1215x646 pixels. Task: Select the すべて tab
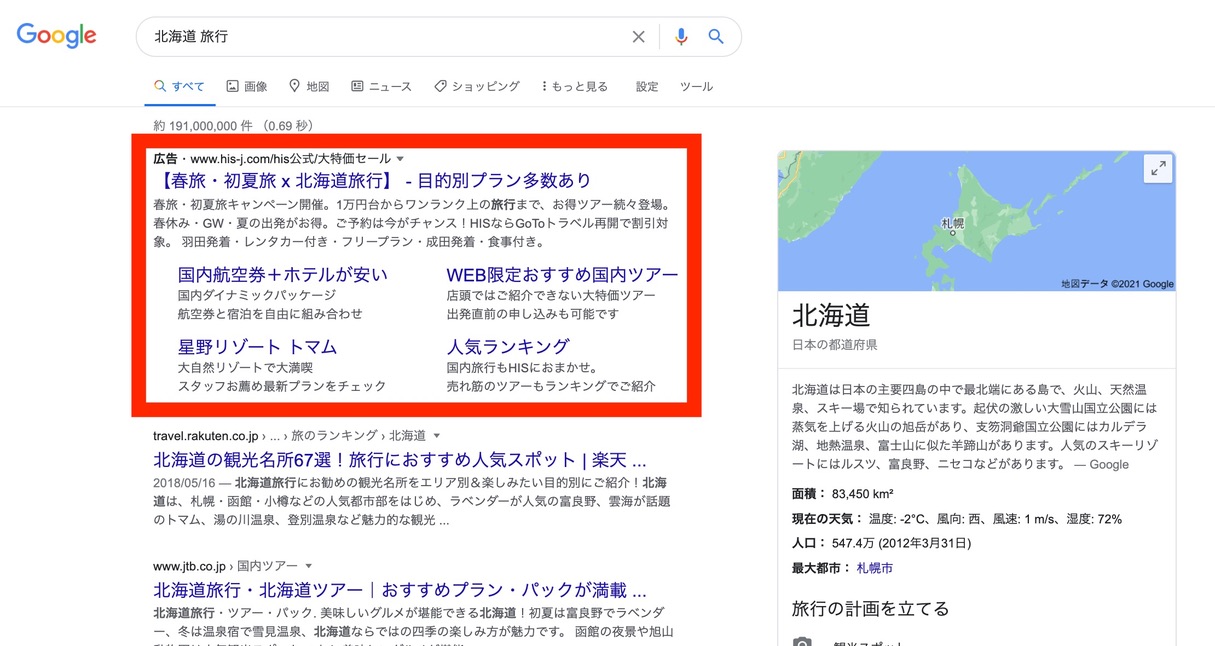[x=179, y=87]
